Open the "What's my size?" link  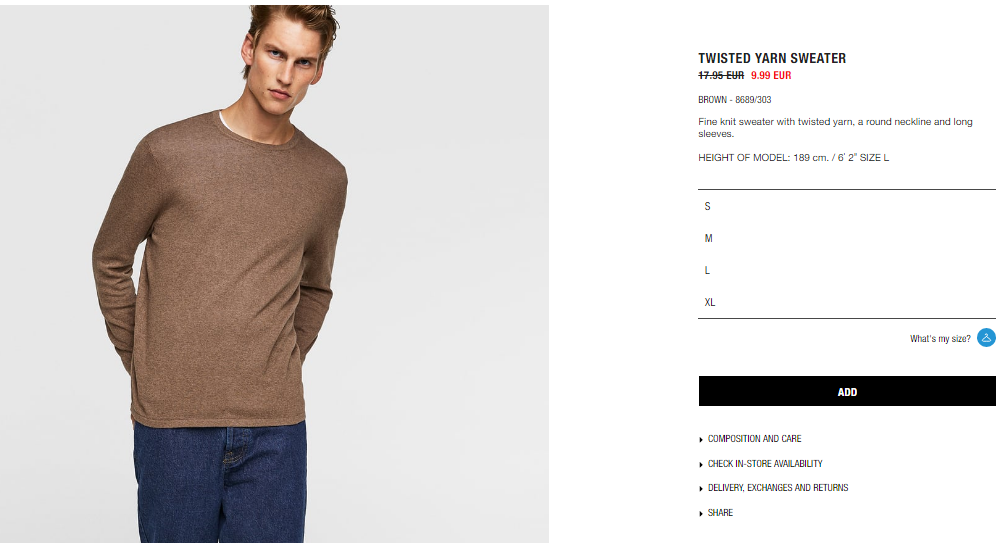click(x=940, y=339)
